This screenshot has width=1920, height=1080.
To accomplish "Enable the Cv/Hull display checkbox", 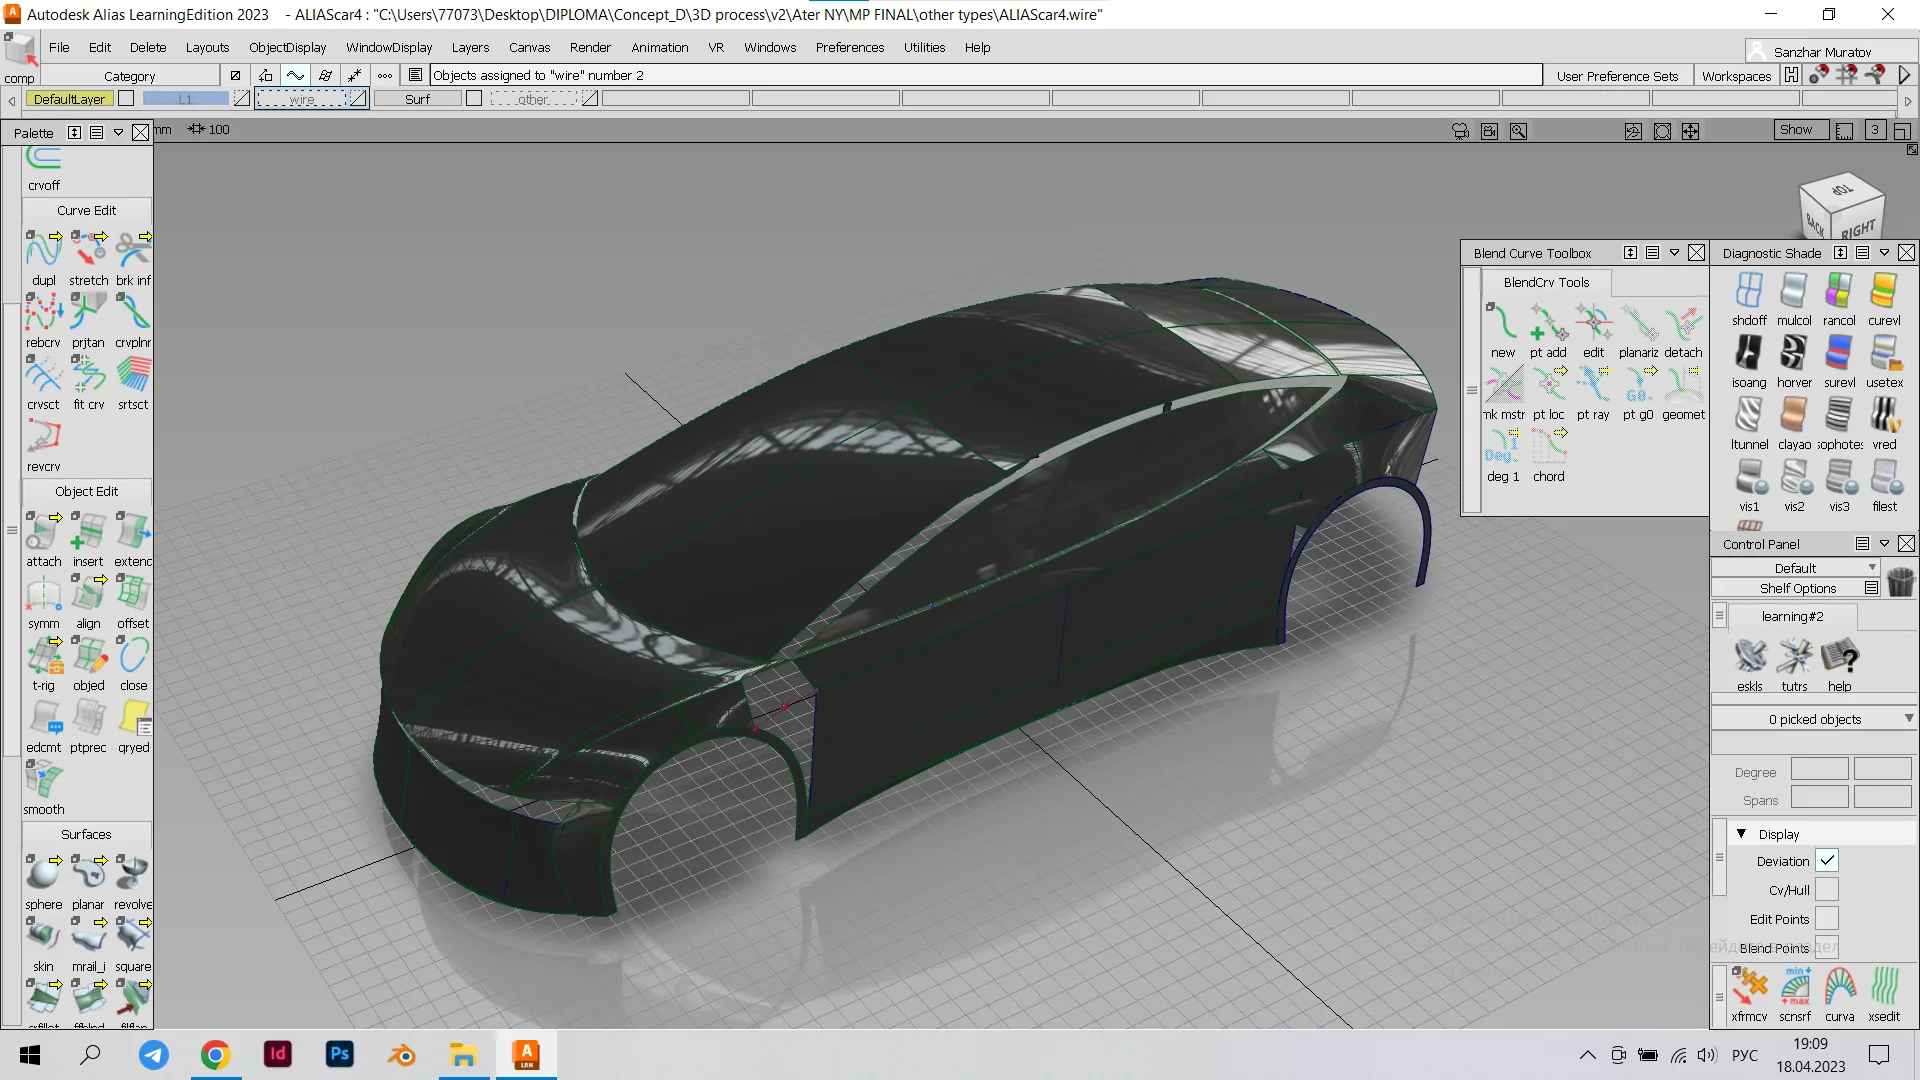I will [x=1827, y=890].
